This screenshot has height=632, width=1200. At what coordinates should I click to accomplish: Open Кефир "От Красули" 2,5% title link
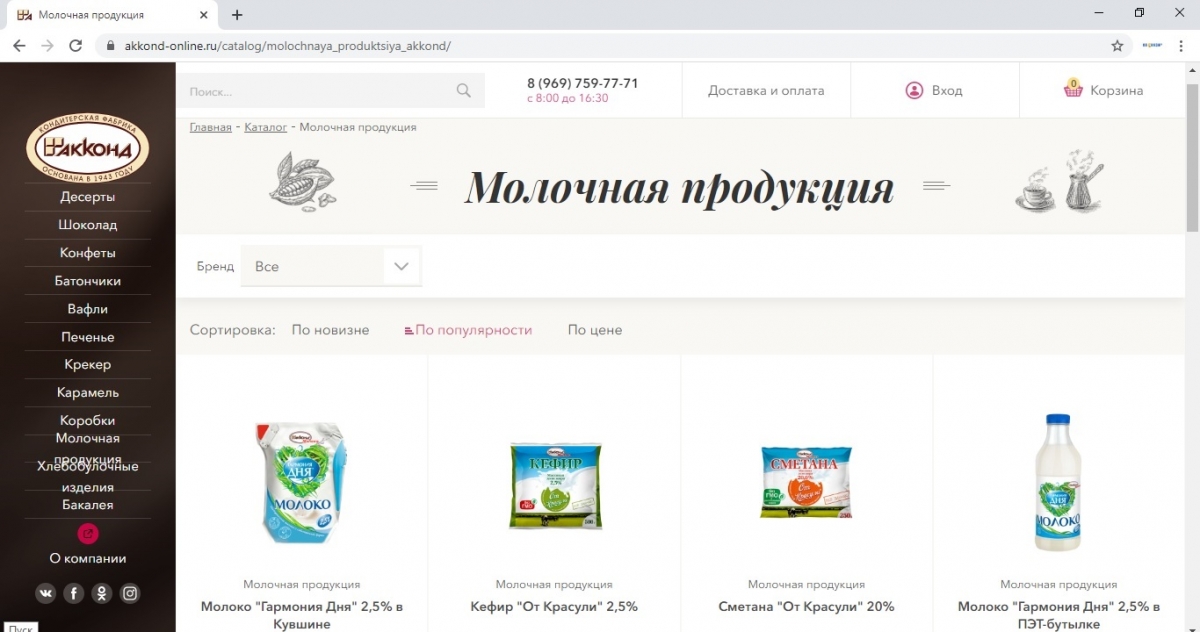pyautogui.click(x=554, y=607)
